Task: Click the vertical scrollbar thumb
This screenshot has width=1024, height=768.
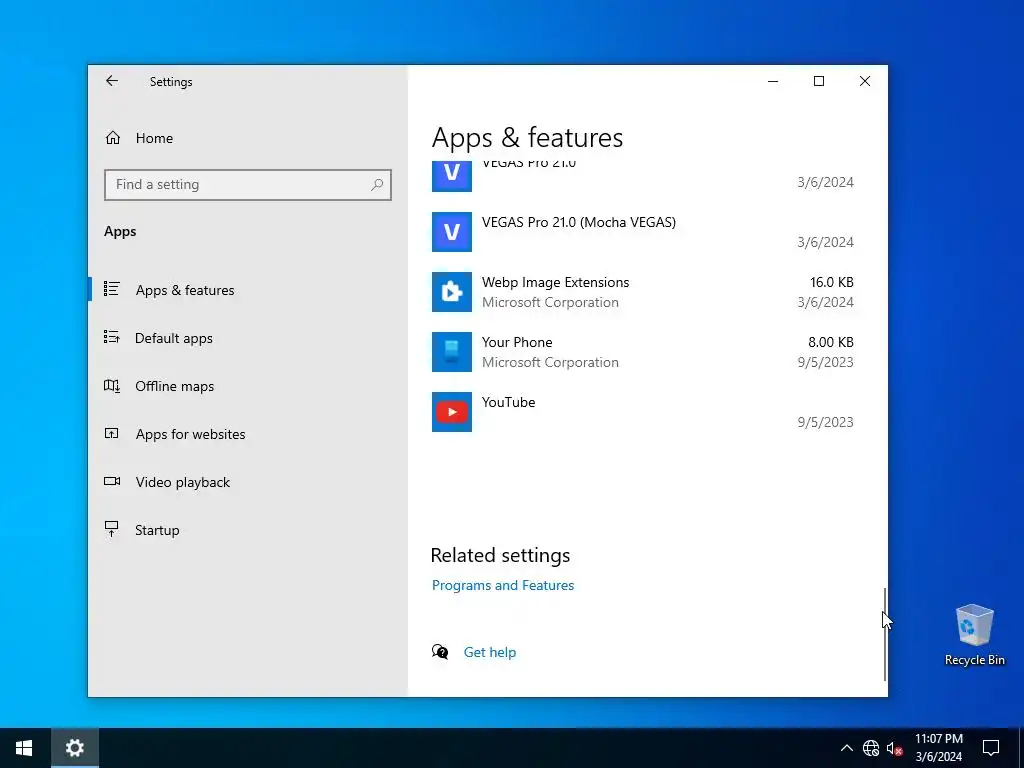Action: click(885, 633)
